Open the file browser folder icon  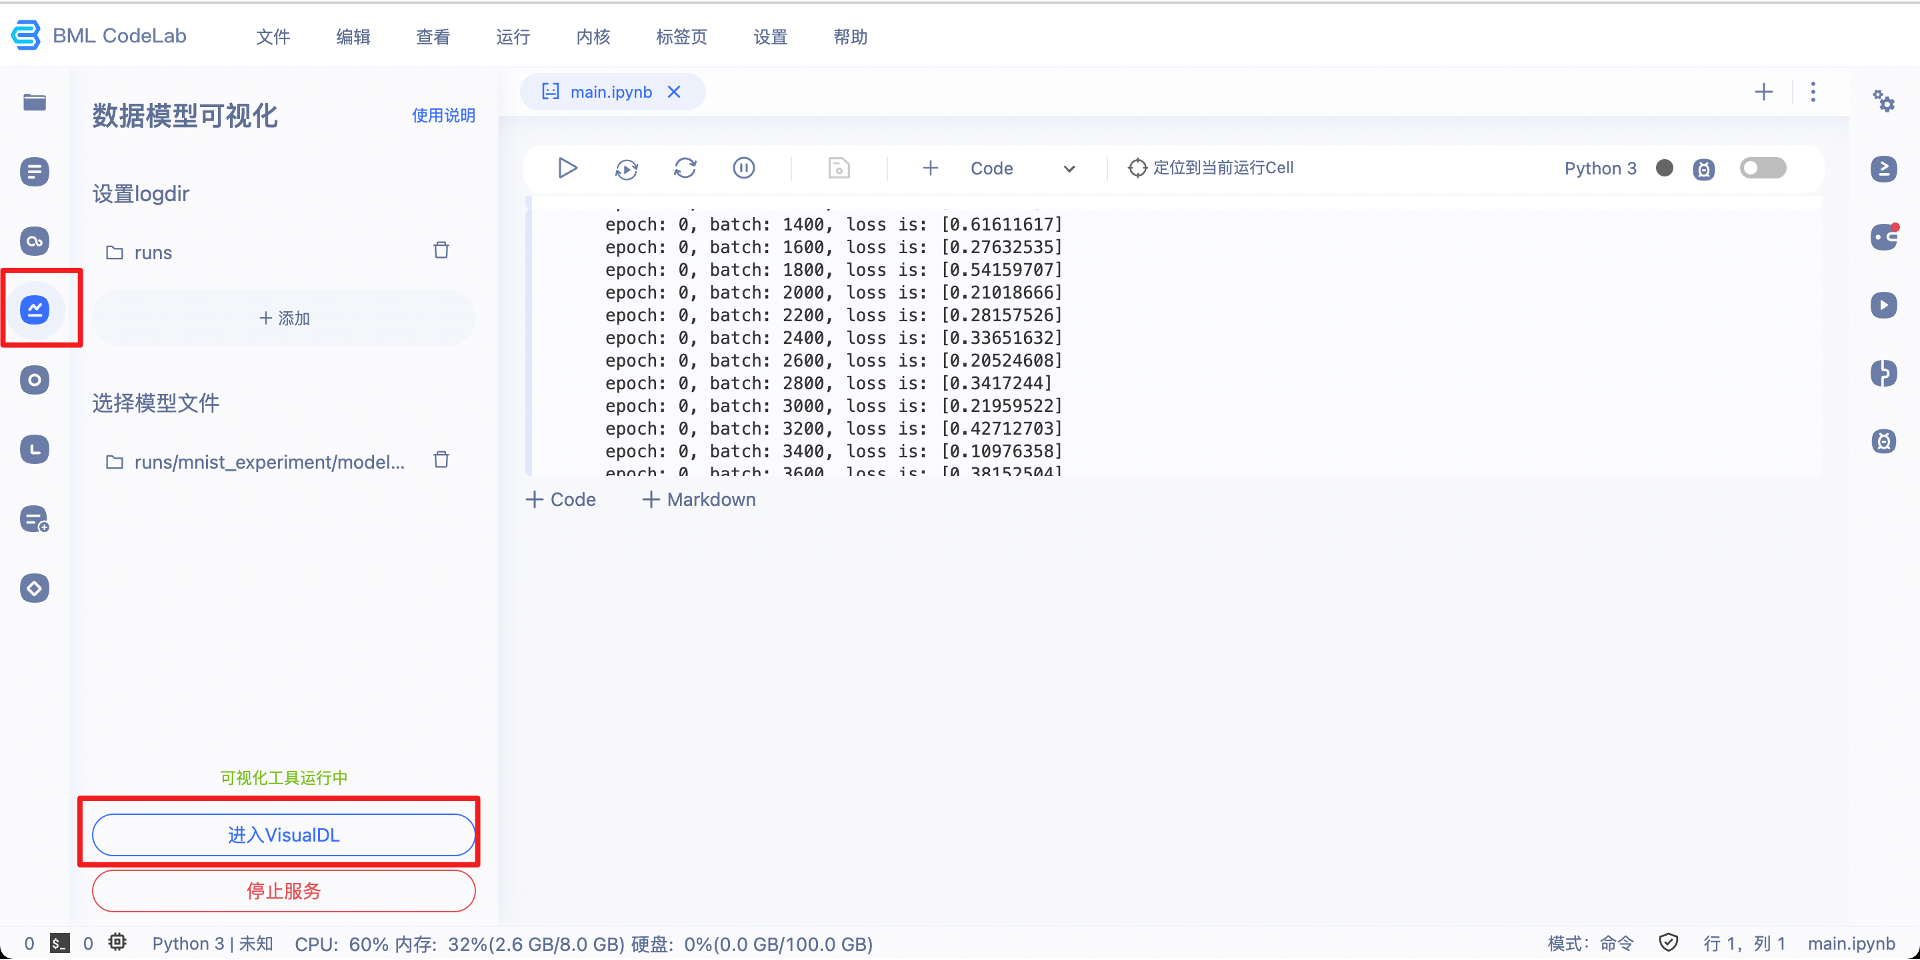pyautogui.click(x=35, y=102)
